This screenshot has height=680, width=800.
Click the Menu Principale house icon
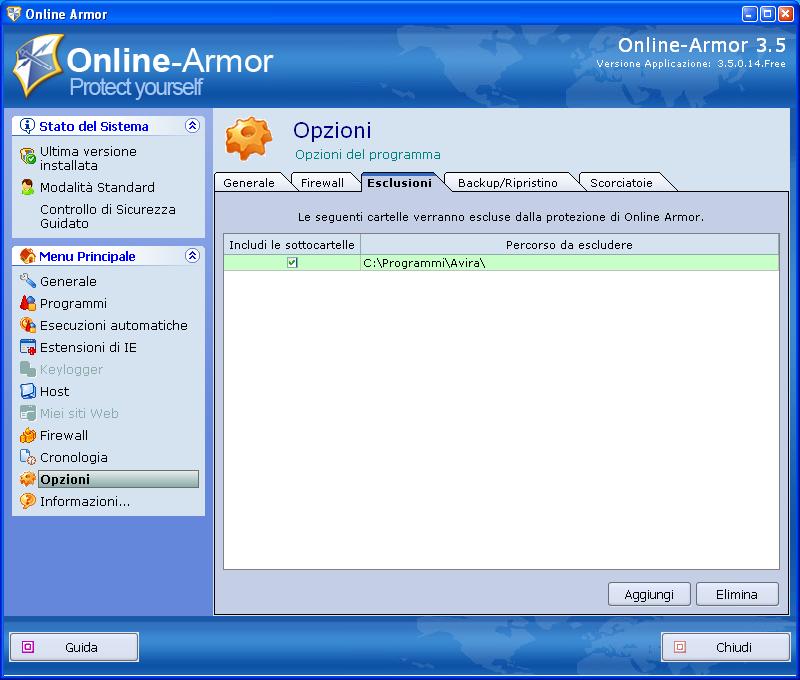[x=28, y=256]
